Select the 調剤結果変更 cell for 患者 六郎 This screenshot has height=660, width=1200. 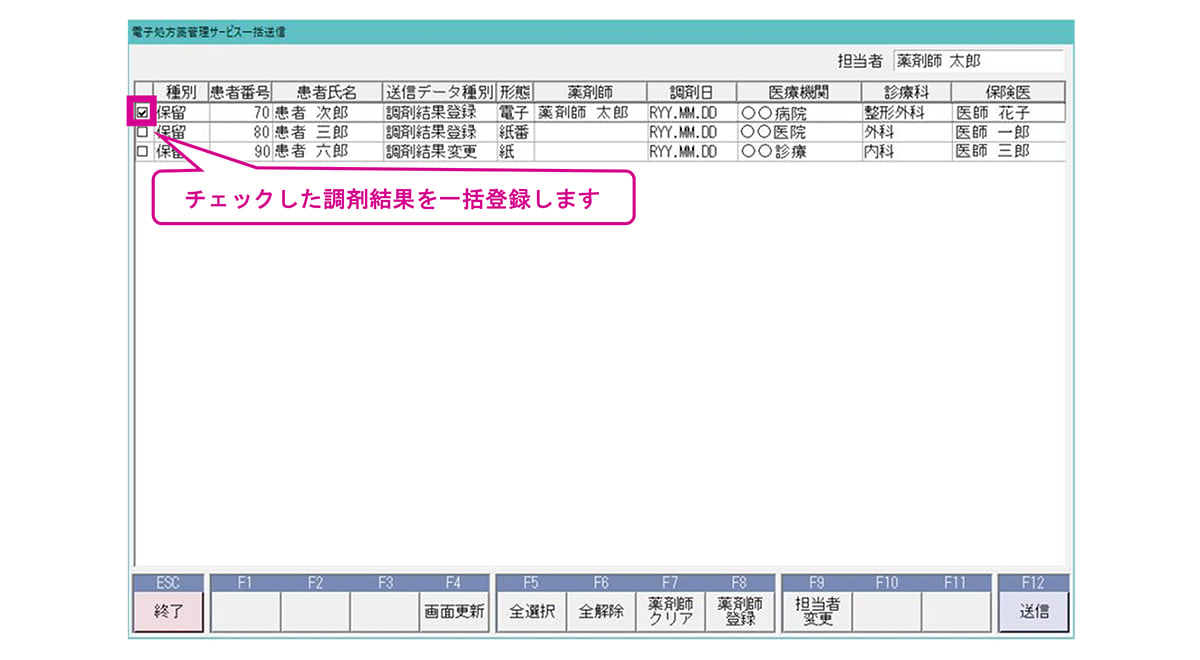pyautogui.click(x=439, y=152)
